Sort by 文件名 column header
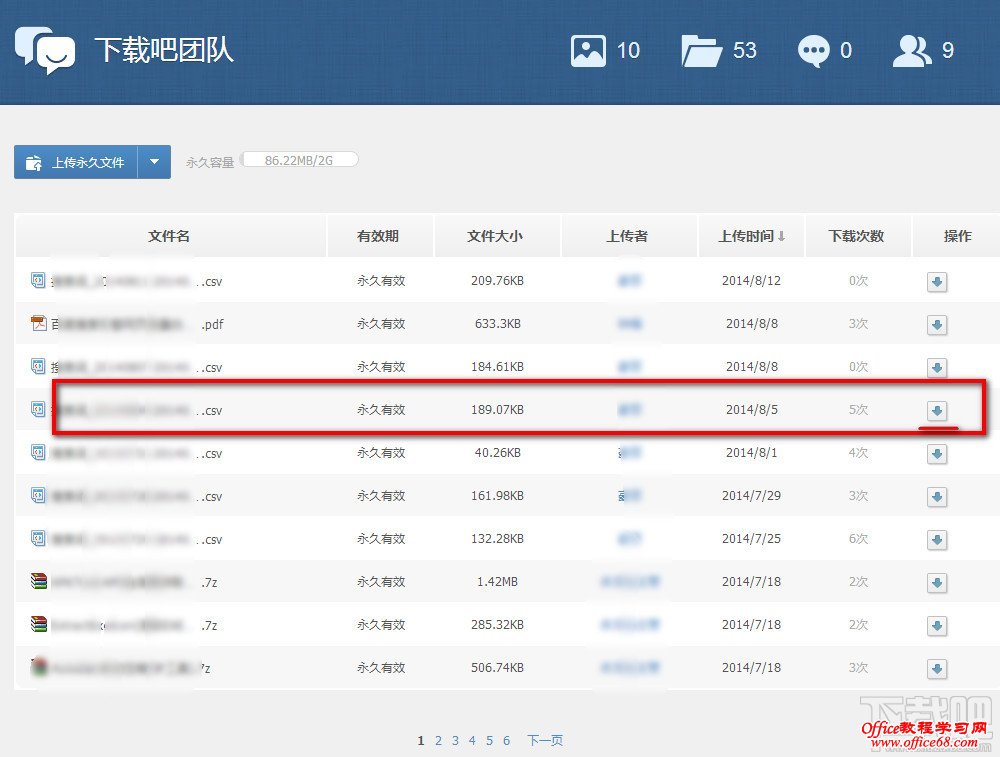Image resolution: width=1000 pixels, height=757 pixels. tap(169, 236)
